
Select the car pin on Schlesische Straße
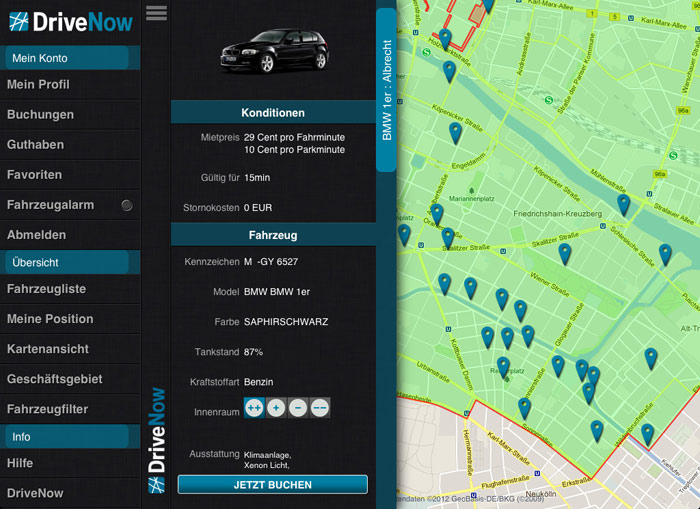[665, 254]
